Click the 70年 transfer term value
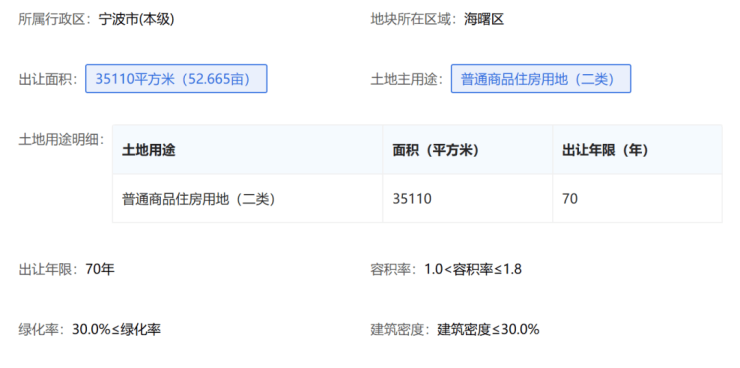This screenshot has width=740, height=368. click(100, 269)
